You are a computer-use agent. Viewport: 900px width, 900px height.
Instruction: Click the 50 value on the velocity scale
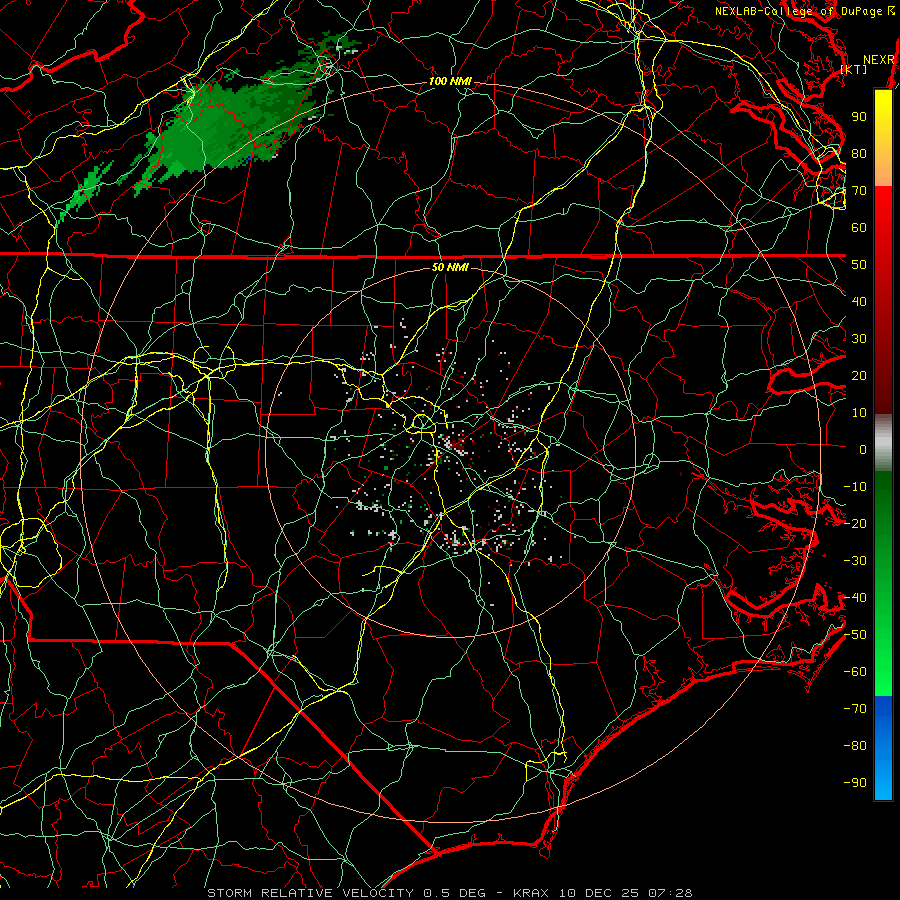click(859, 265)
